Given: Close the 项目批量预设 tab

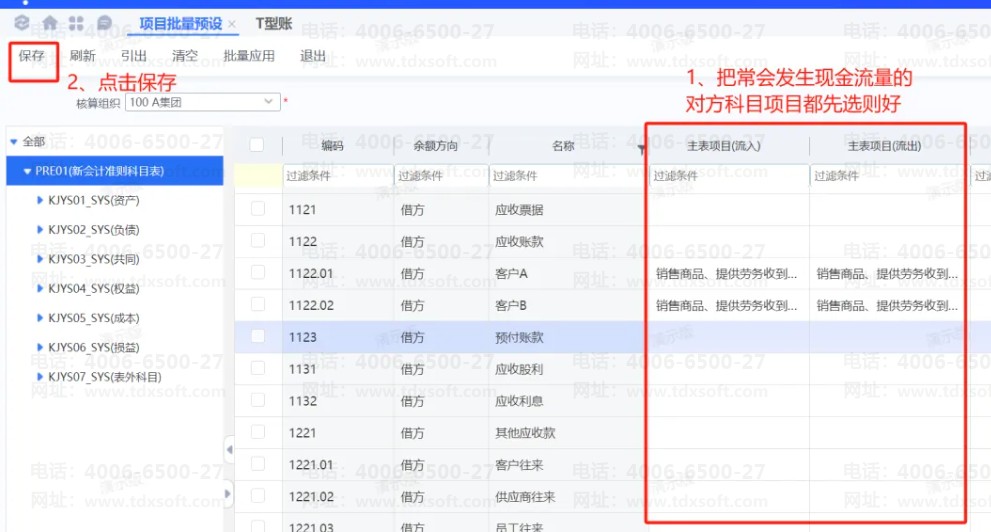Looking at the screenshot, I should [x=232, y=25].
